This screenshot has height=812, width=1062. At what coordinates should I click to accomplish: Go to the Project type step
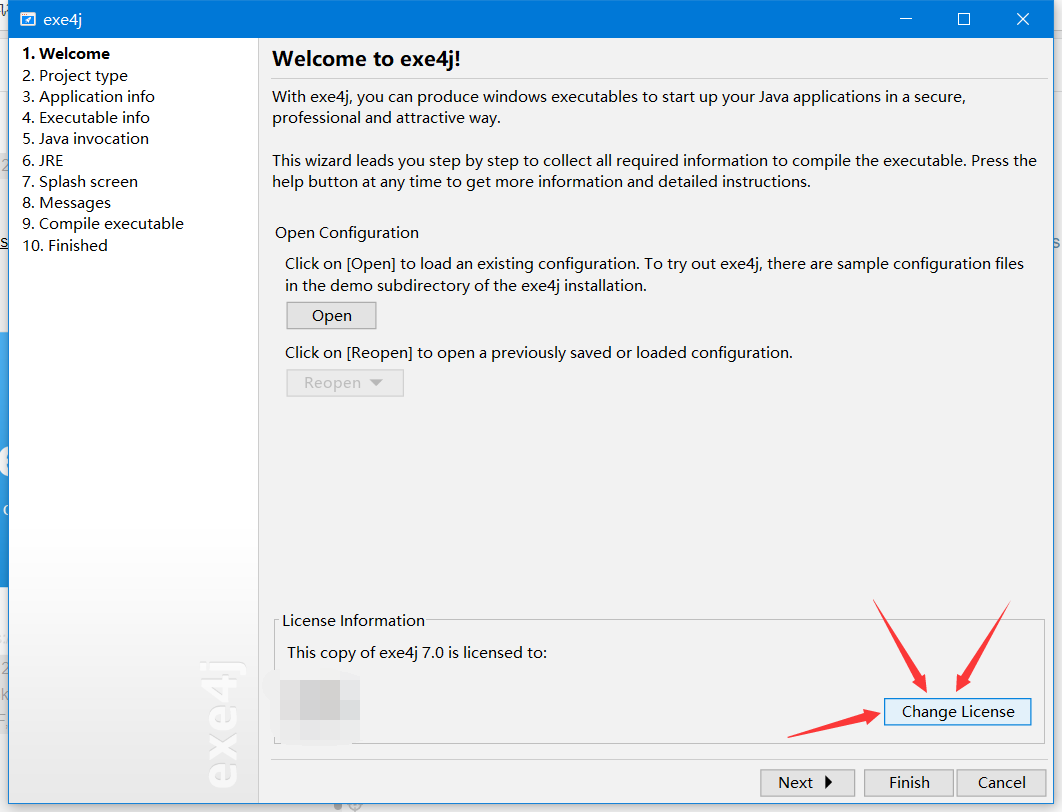pyautogui.click(x=75, y=75)
